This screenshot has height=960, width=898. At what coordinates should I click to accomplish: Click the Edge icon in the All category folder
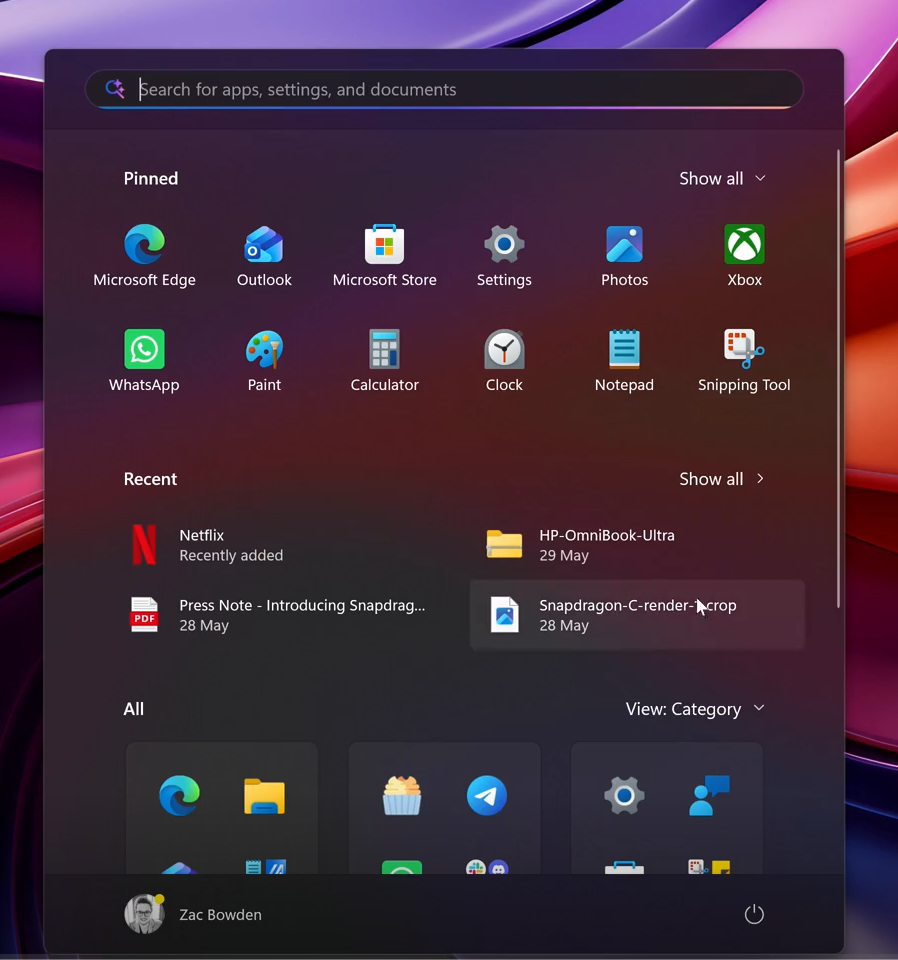179,795
